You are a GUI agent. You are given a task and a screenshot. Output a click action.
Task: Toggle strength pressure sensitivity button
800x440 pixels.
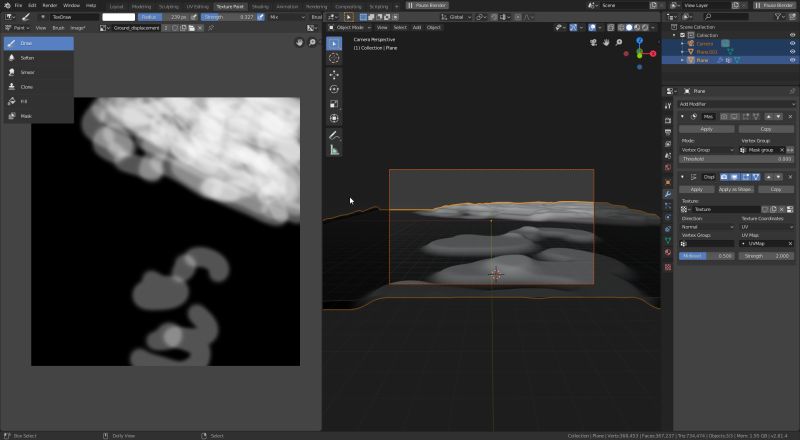pos(261,17)
